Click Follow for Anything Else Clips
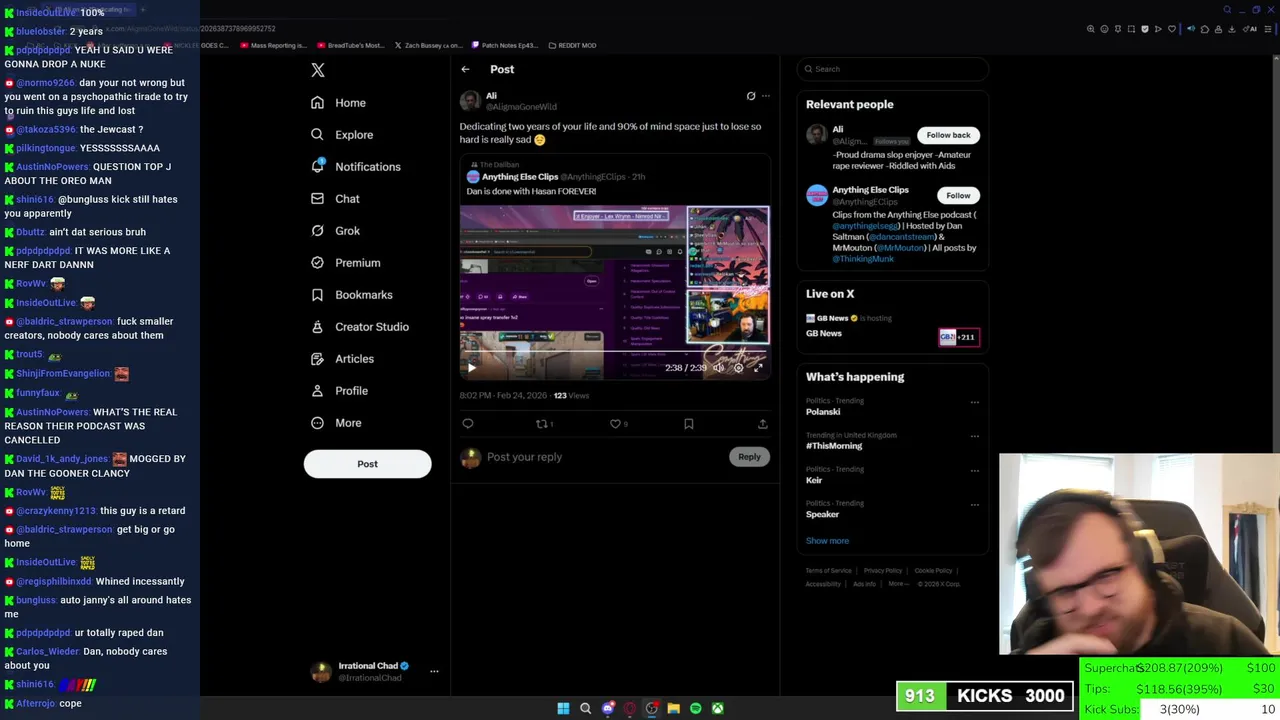 pos(958,196)
